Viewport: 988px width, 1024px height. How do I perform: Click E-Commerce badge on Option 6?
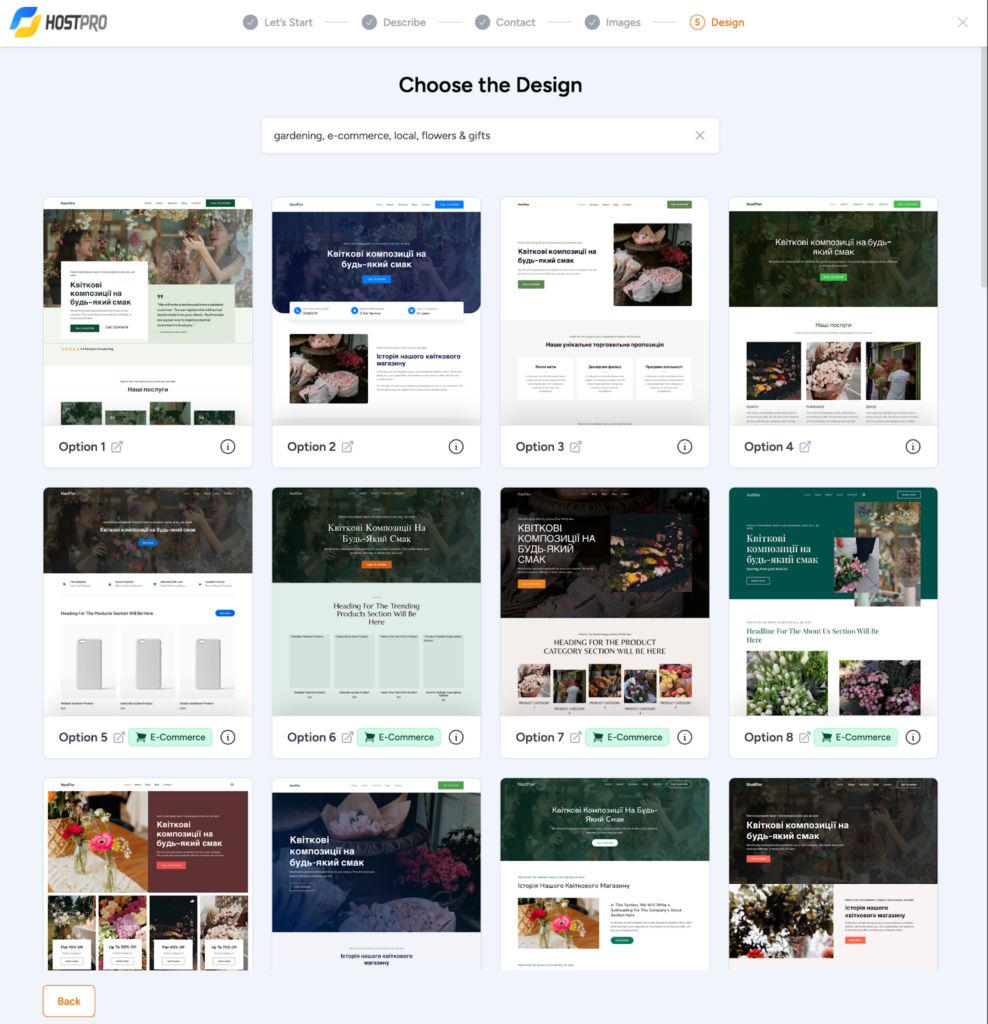399,737
